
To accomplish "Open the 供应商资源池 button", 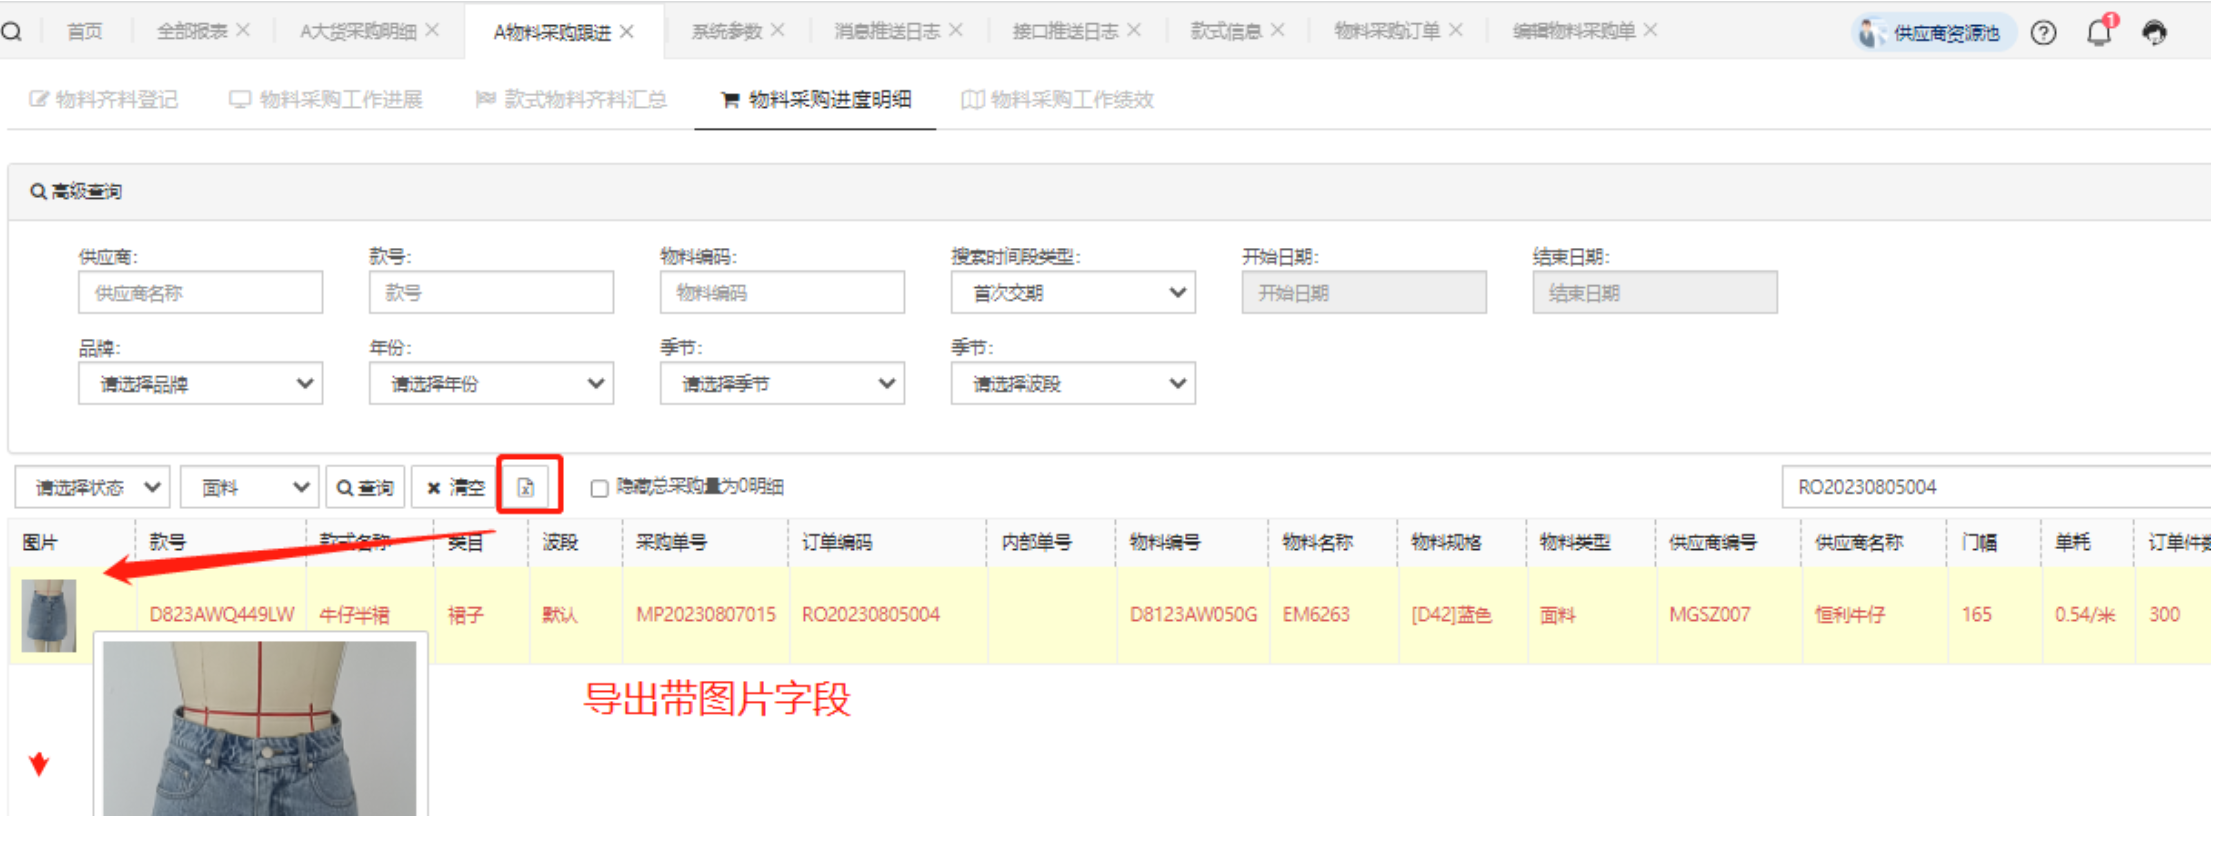I will pos(1930,33).
